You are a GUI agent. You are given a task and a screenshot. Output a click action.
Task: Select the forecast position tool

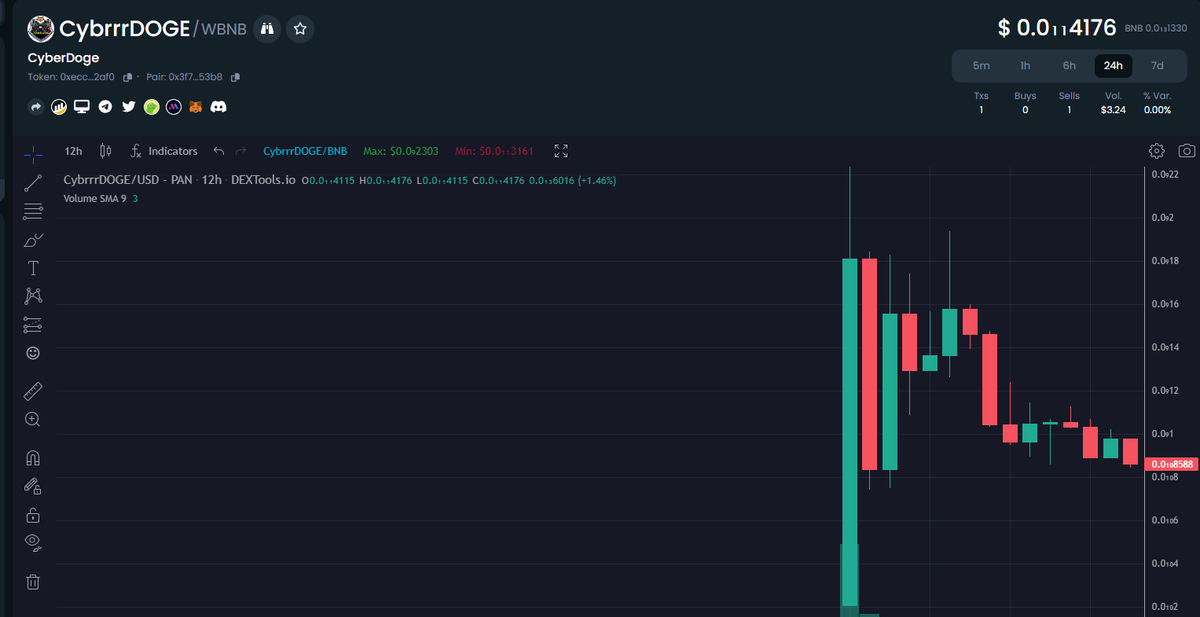(x=33, y=325)
